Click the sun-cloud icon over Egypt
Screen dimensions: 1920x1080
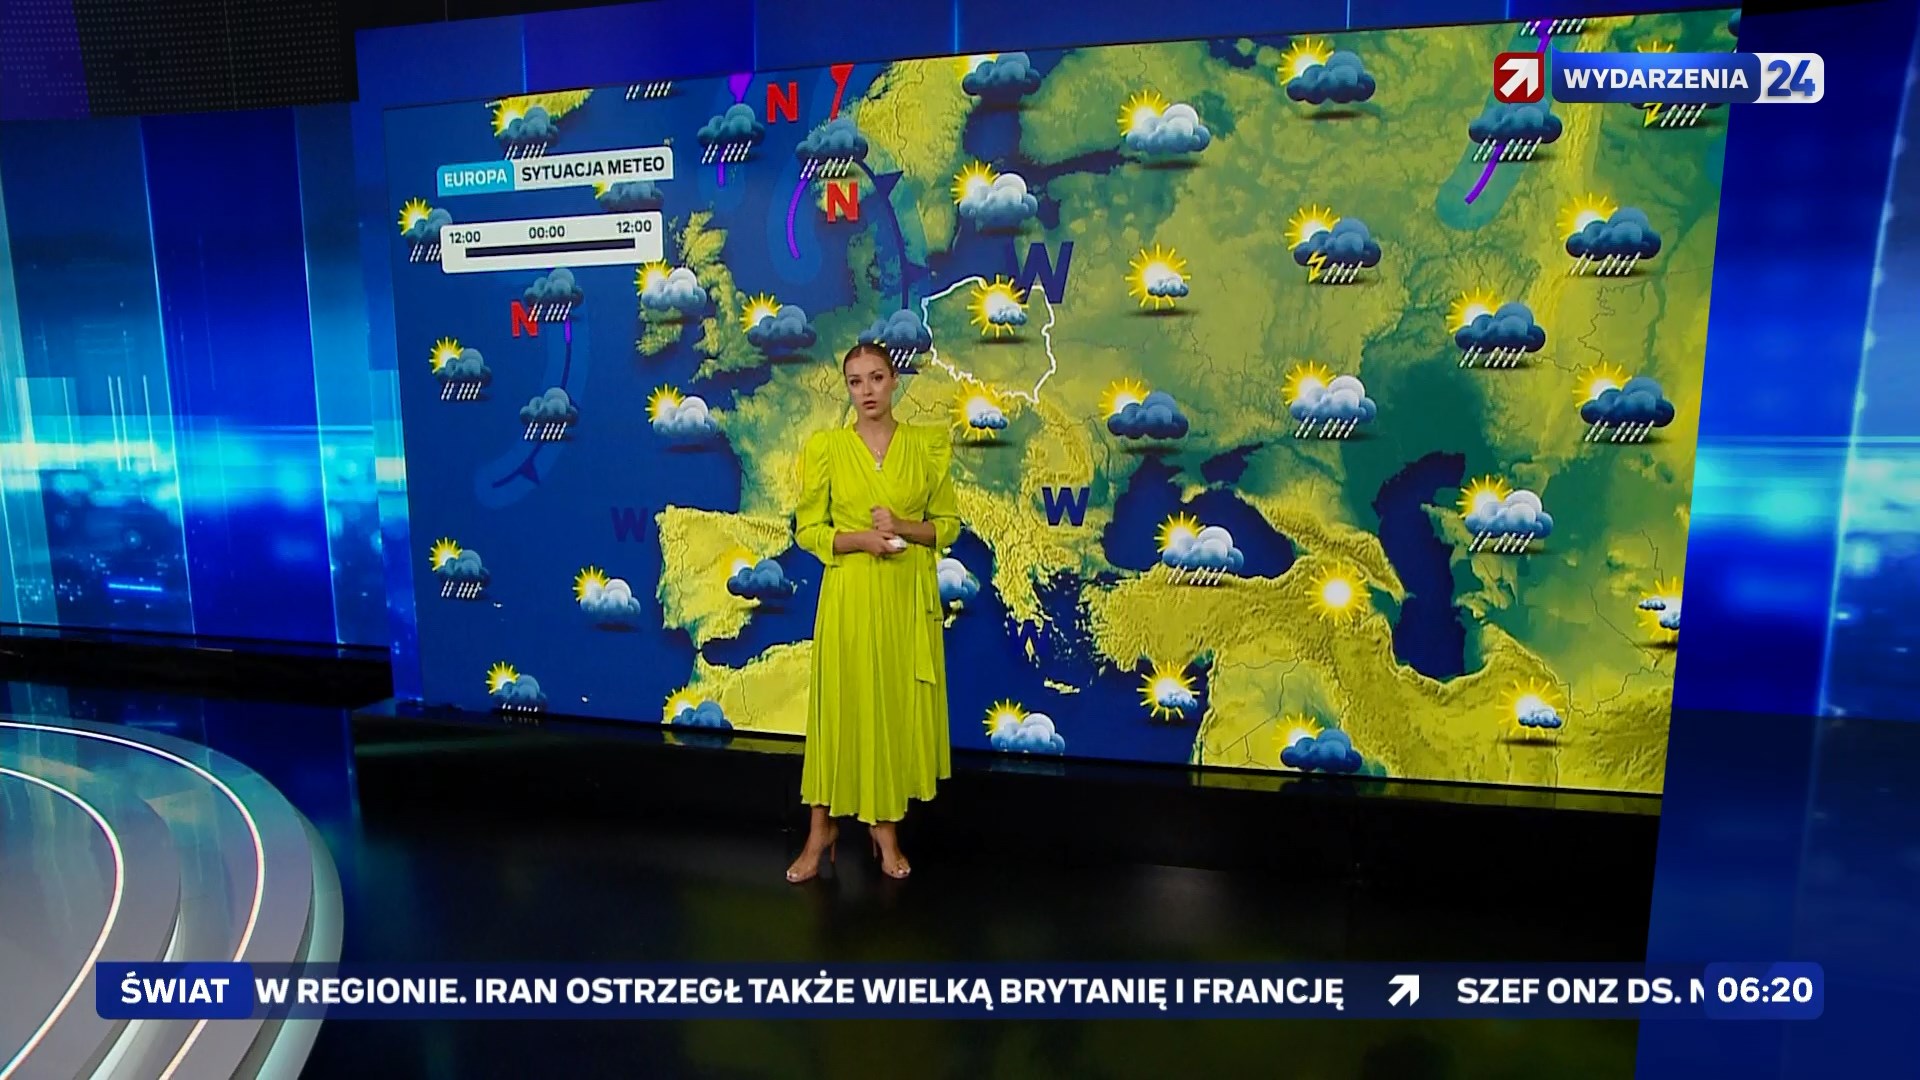(x=1317, y=745)
